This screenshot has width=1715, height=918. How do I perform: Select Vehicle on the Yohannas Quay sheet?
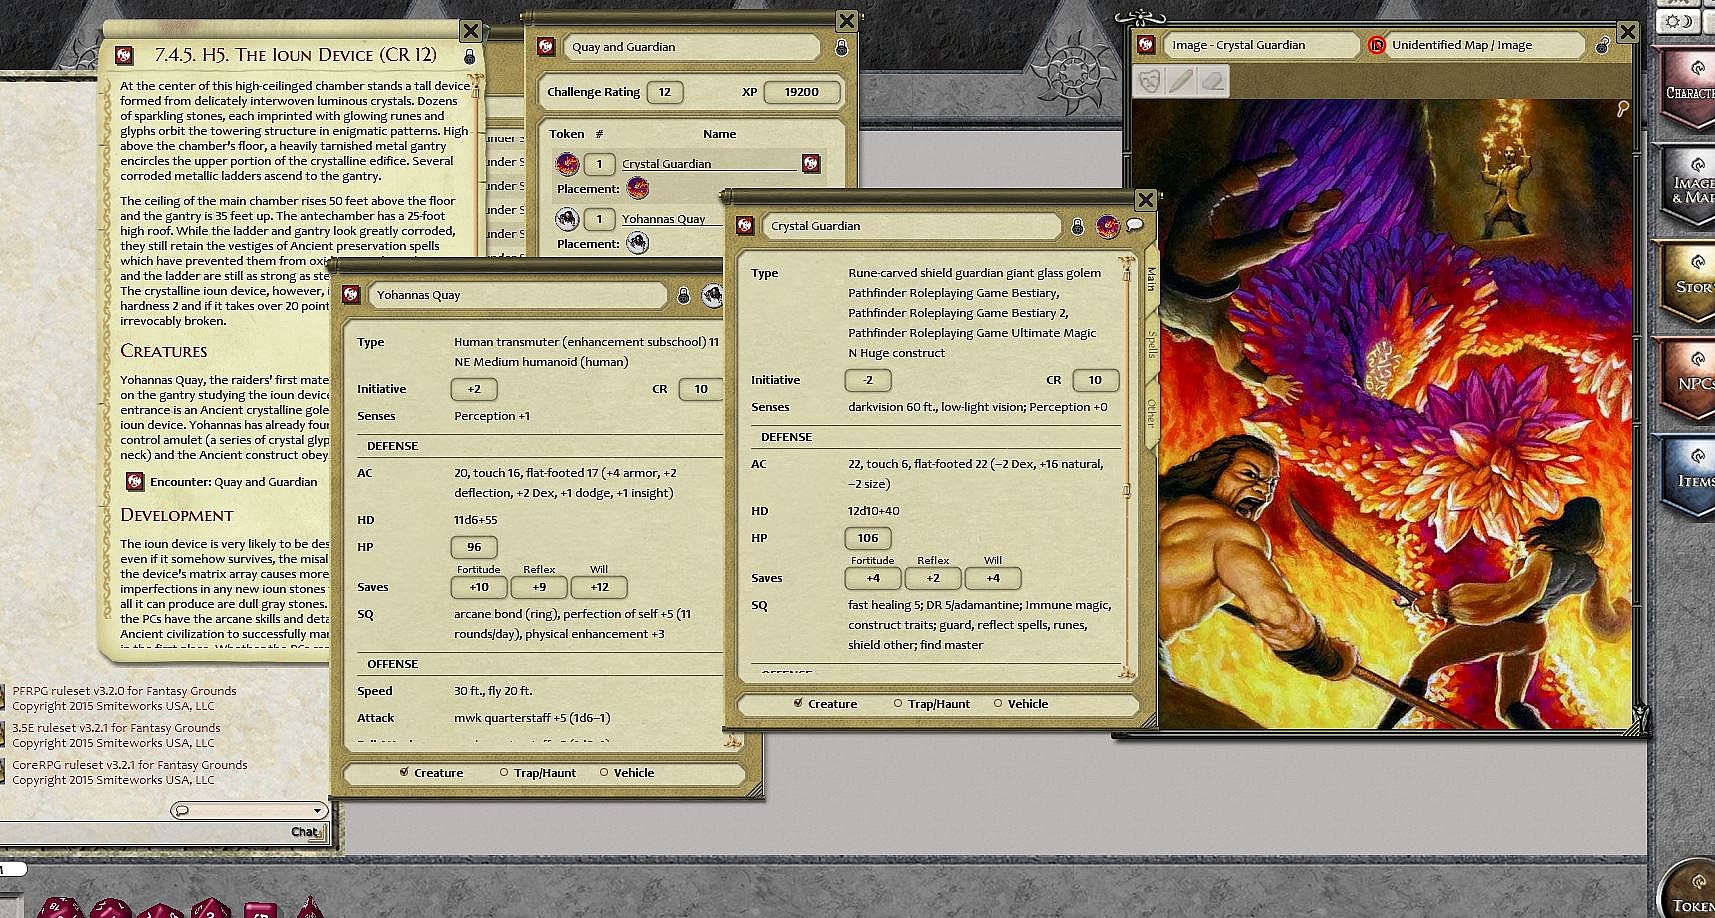[x=604, y=772]
